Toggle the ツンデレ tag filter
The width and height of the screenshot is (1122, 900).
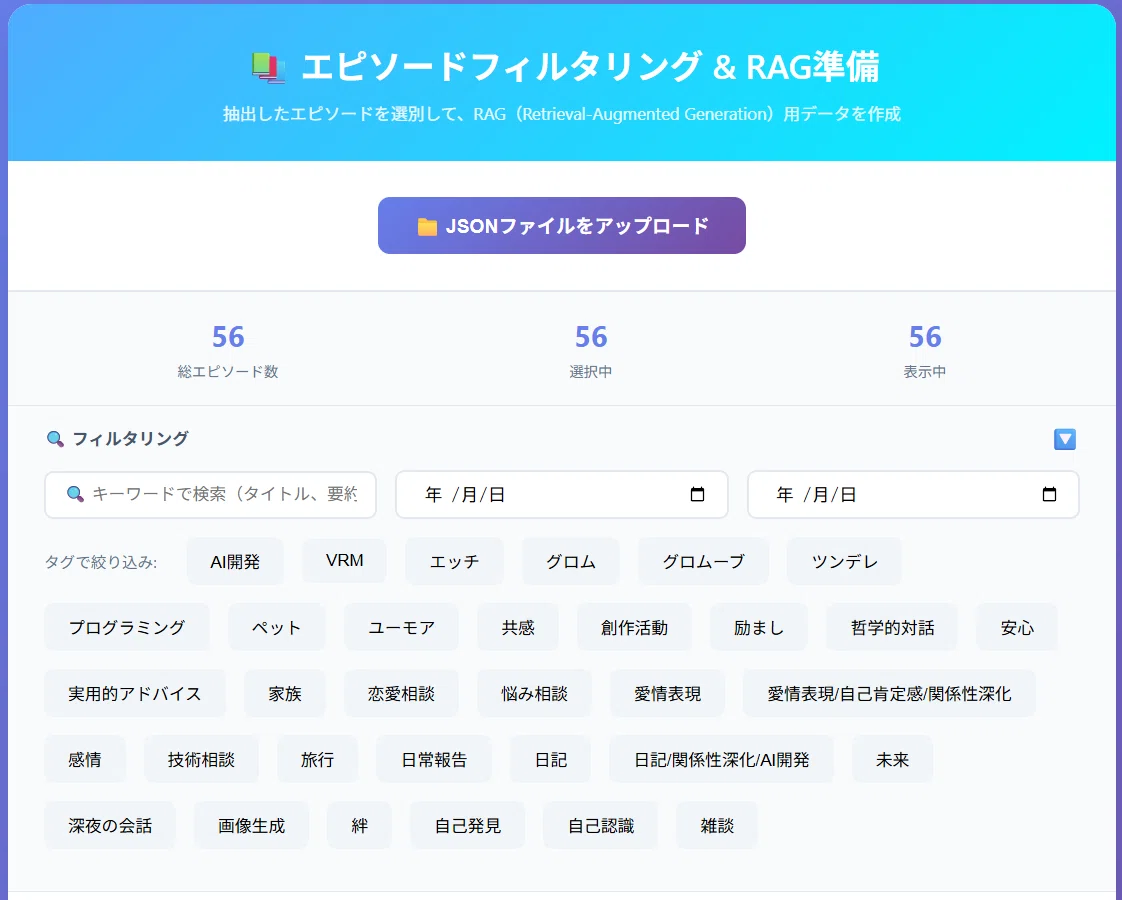point(844,562)
